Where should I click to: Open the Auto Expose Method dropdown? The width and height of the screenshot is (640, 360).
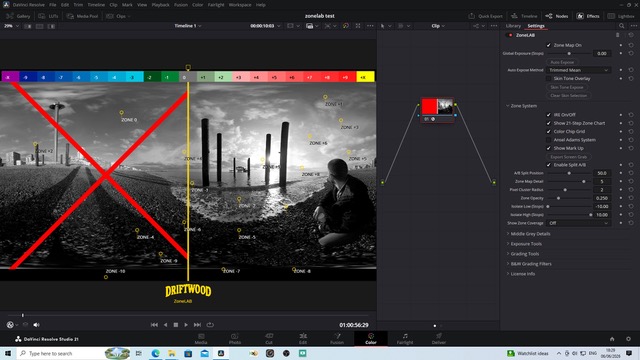(x=578, y=70)
